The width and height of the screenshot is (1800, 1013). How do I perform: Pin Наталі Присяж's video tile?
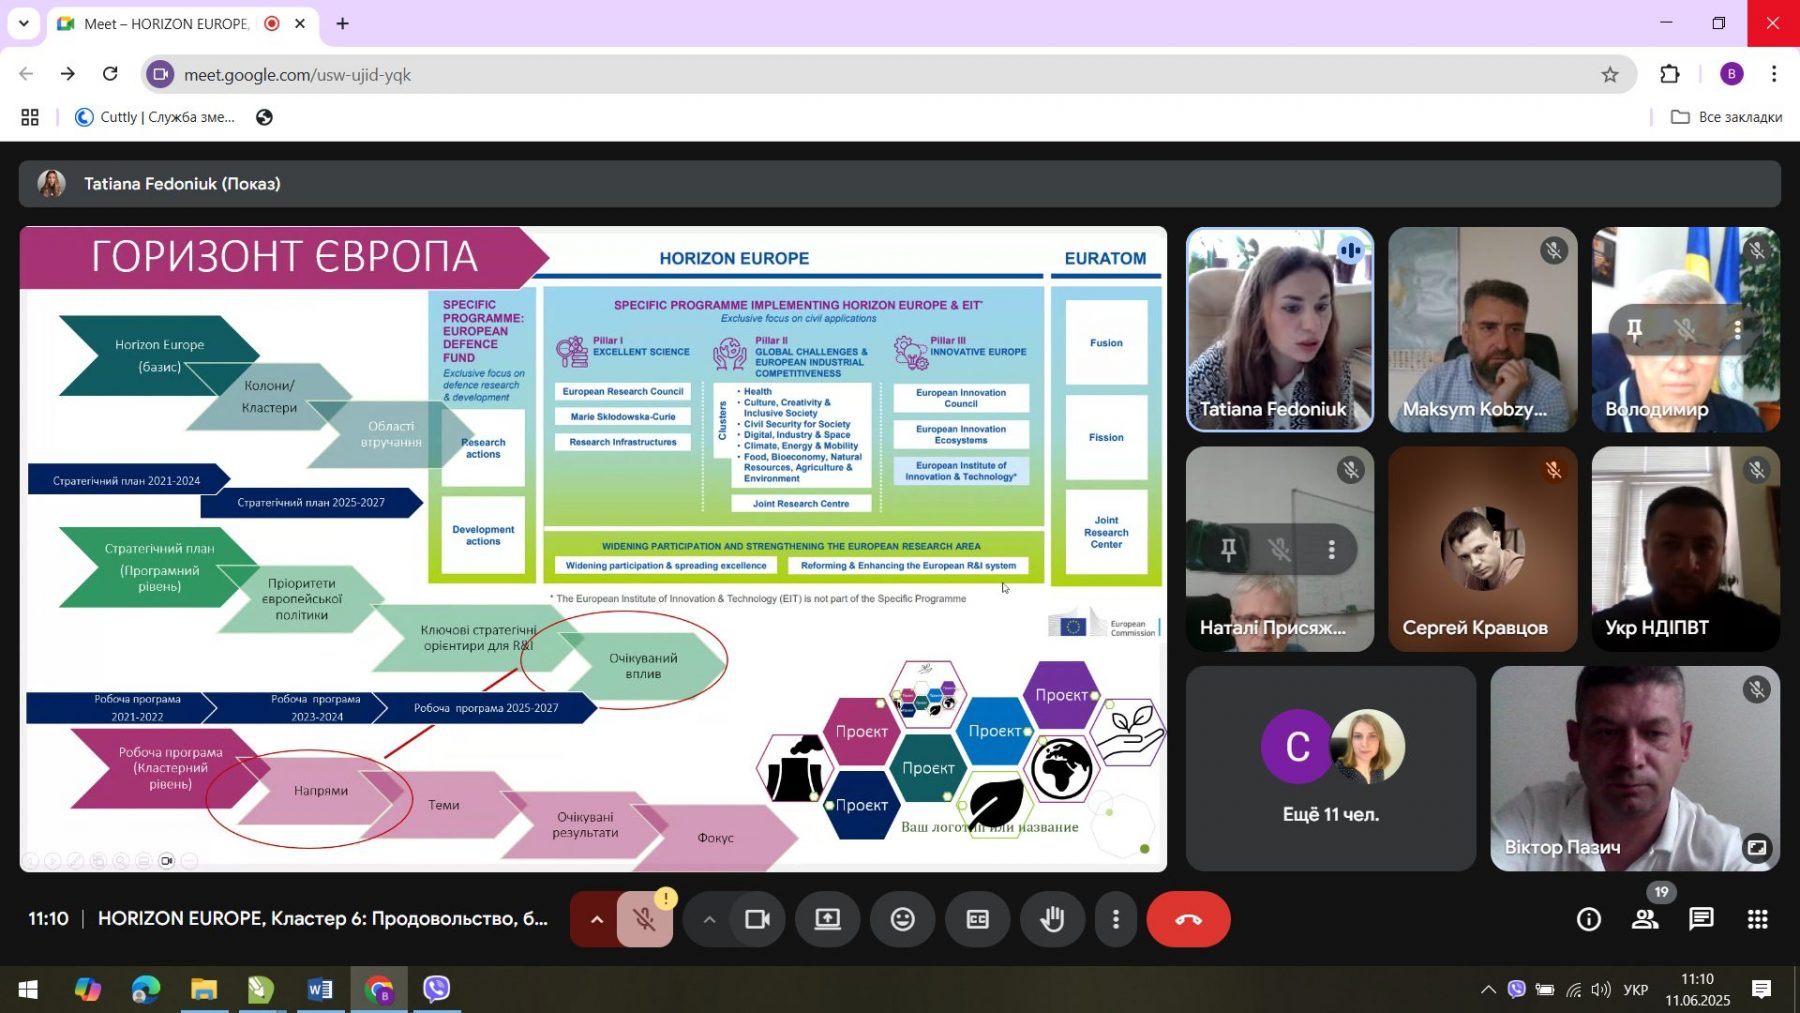click(x=1229, y=549)
